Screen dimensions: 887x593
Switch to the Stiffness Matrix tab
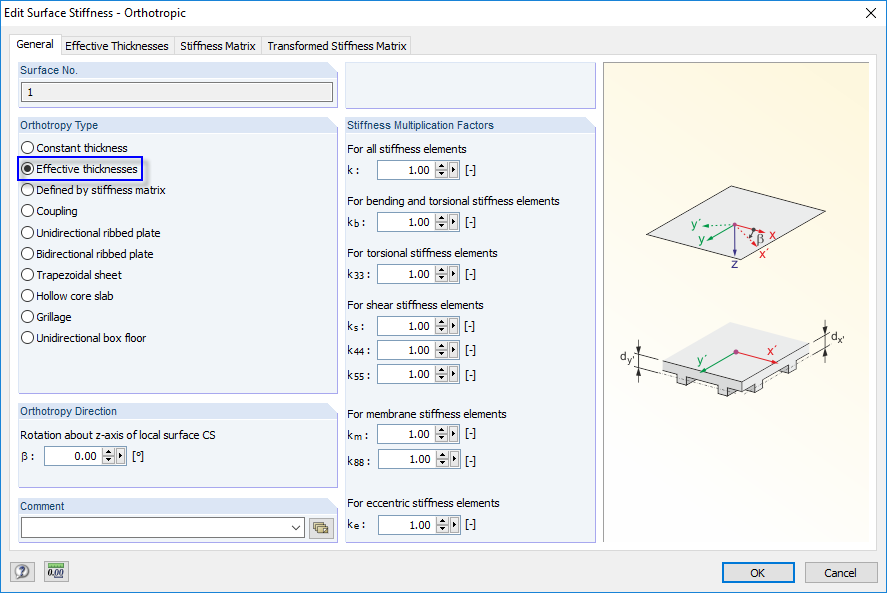coord(217,44)
